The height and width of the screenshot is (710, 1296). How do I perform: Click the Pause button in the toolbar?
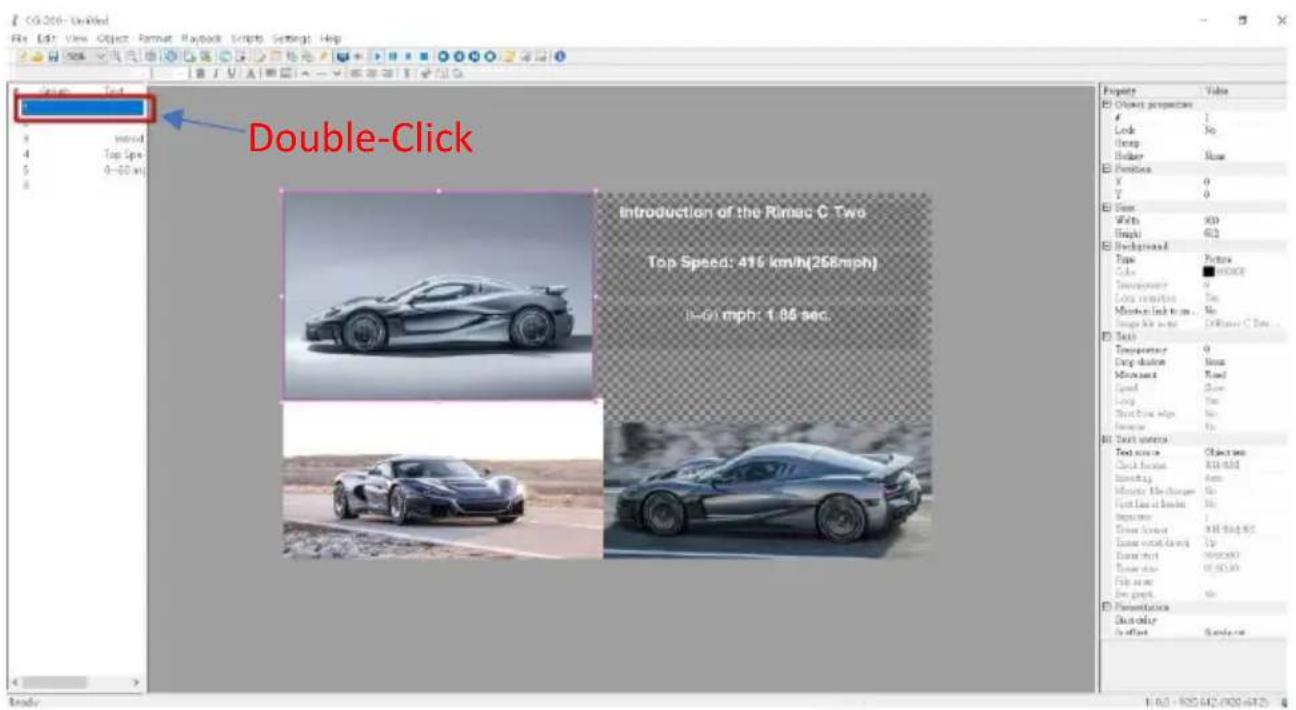pyautogui.click(x=393, y=57)
